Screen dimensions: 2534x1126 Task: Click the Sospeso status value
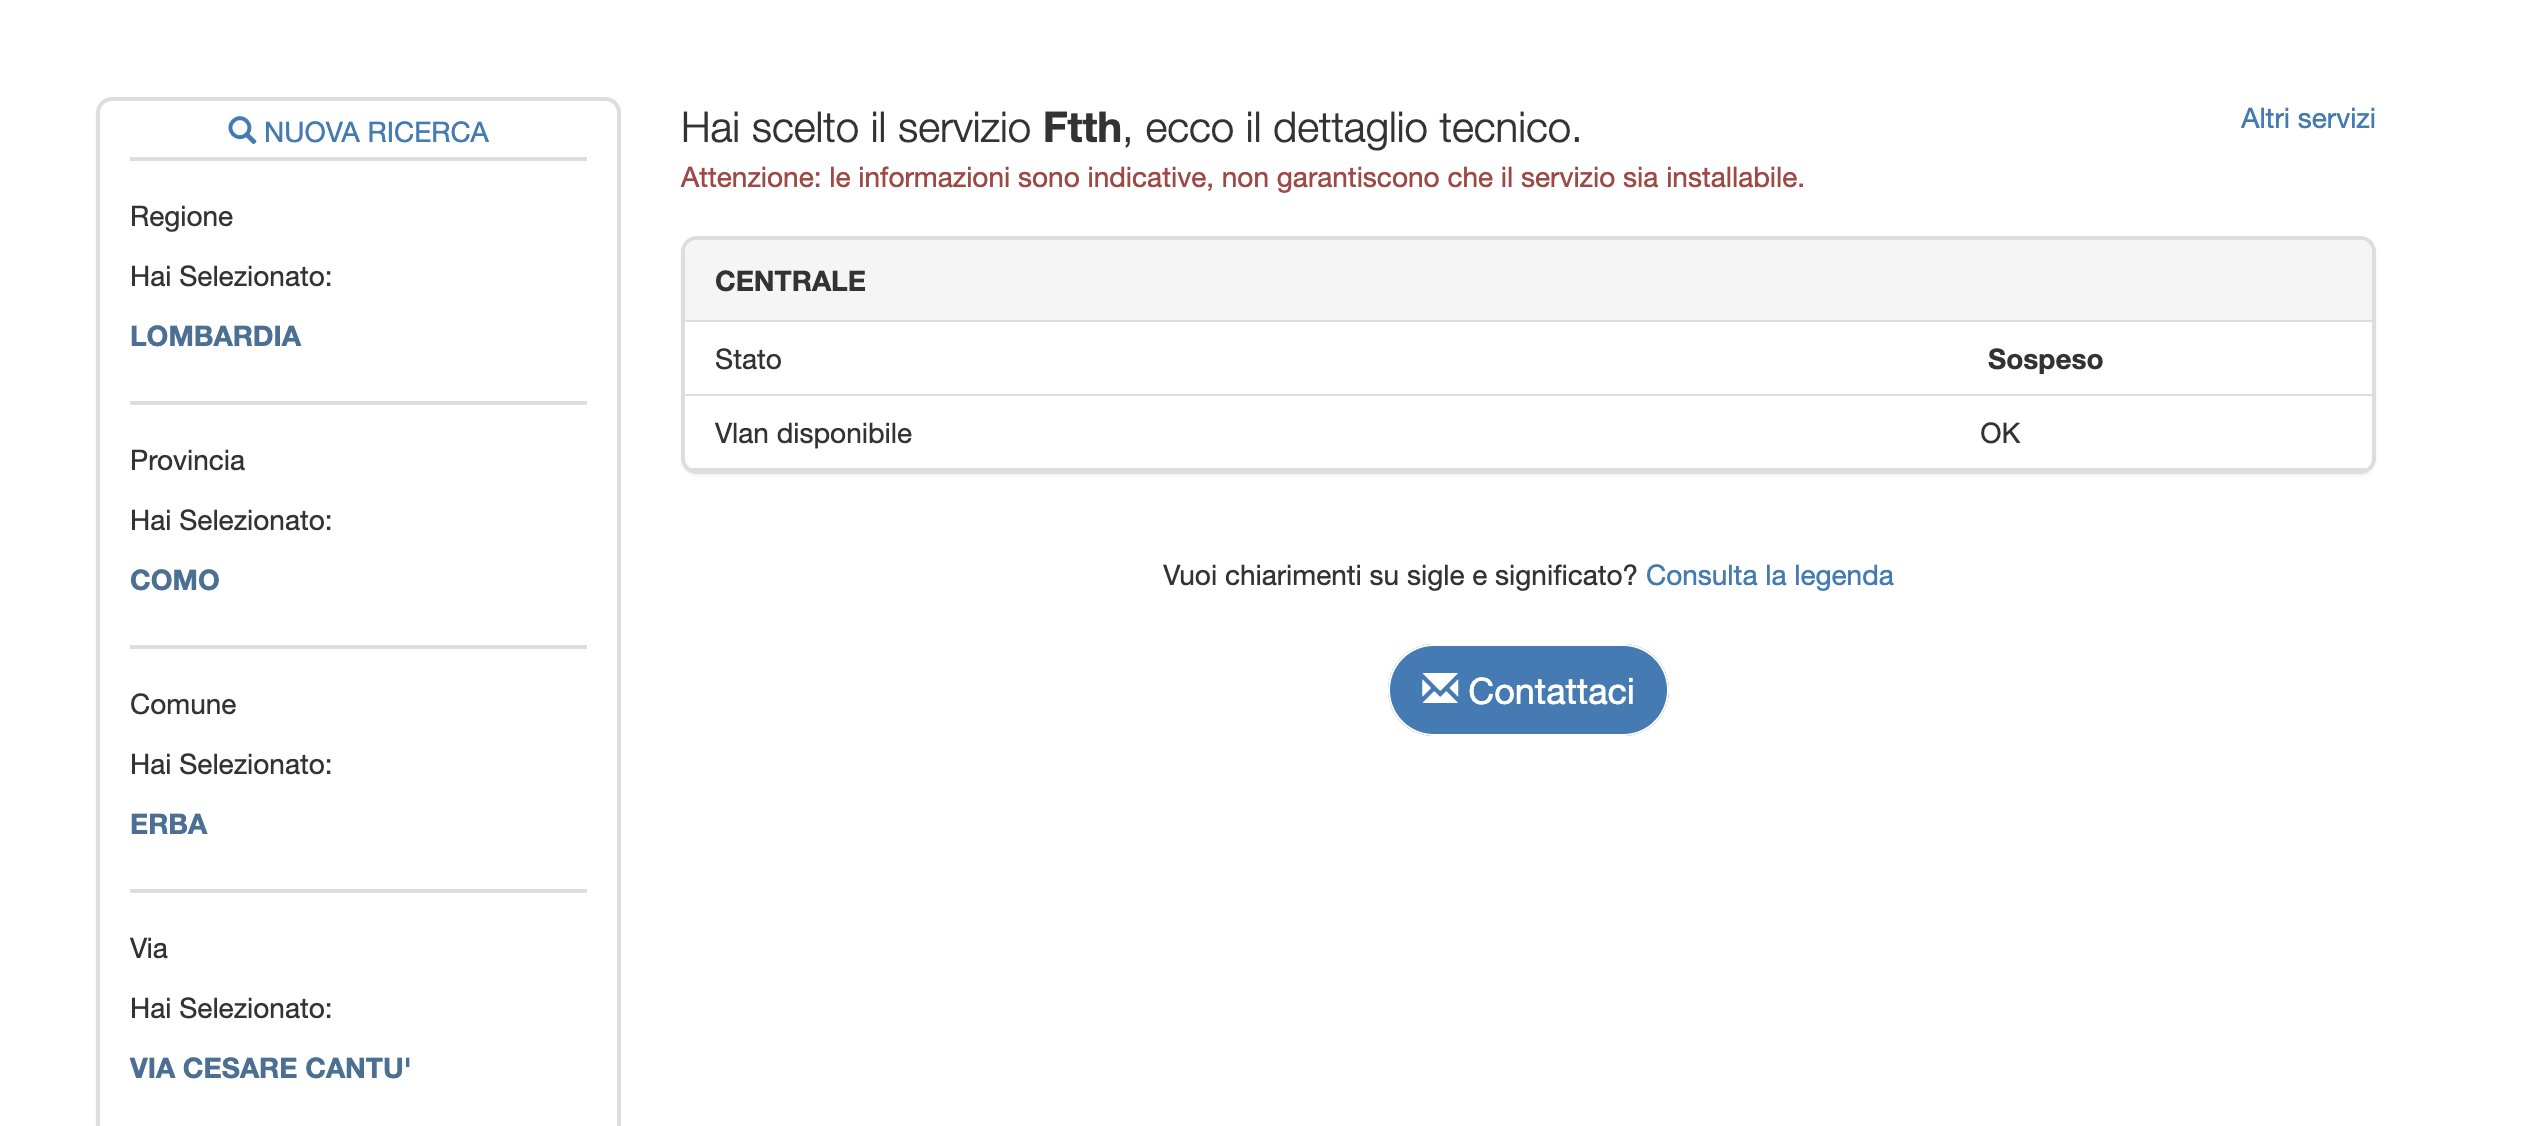click(2044, 359)
